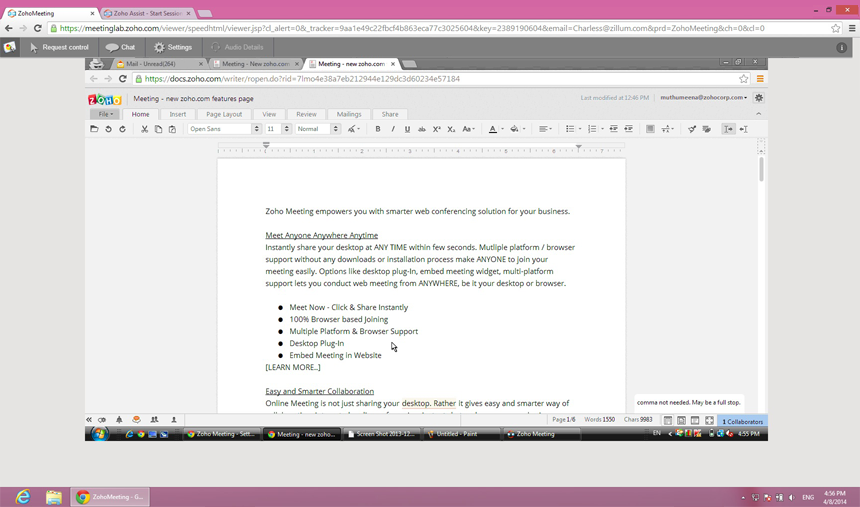Viewport: 860px width, 507px height.
Task: Click the Words 1550 counter
Action: point(599,420)
